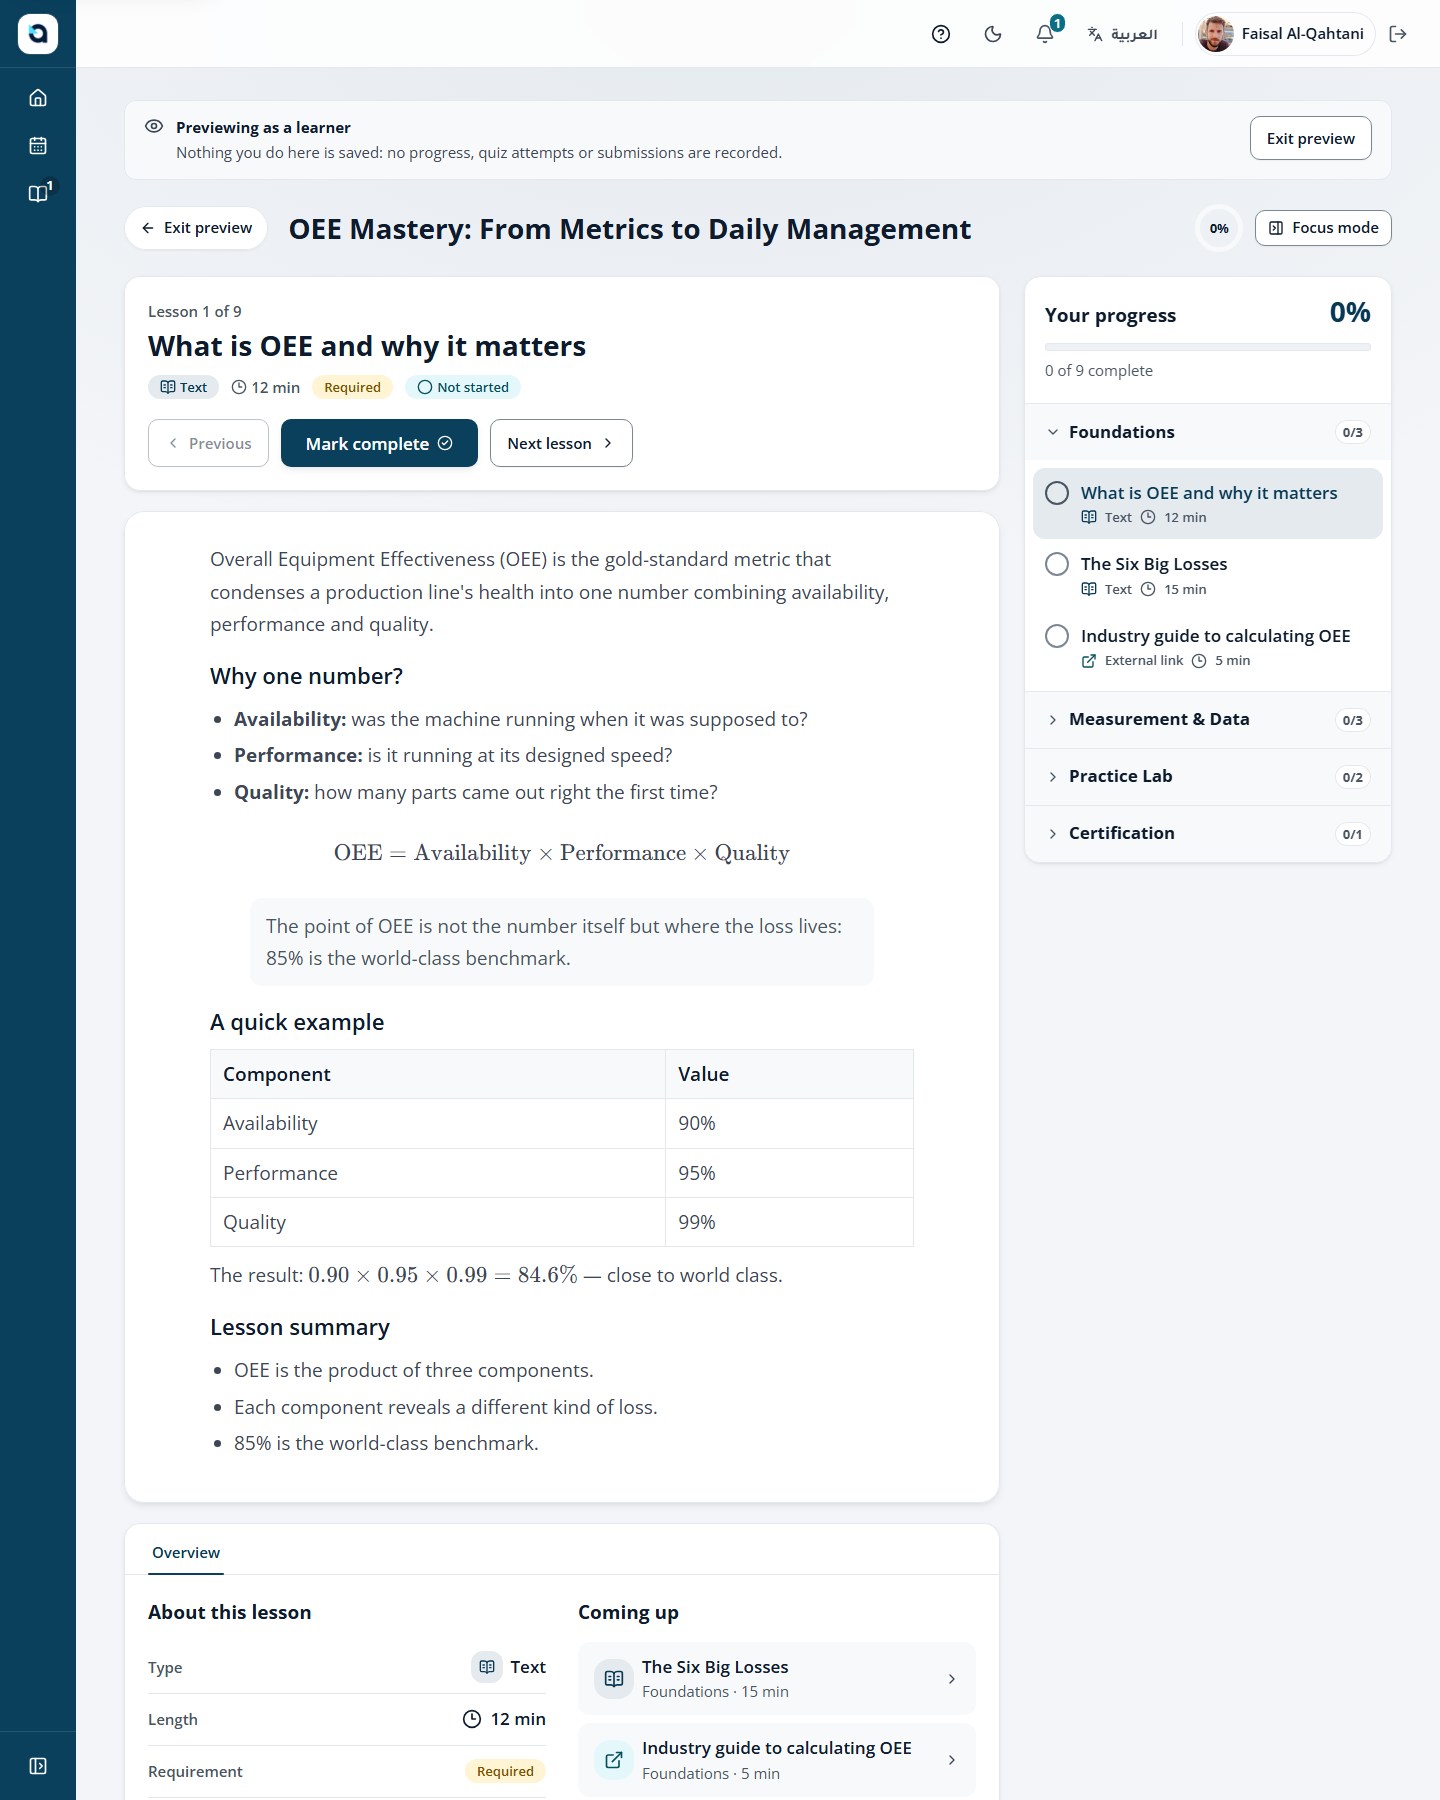This screenshot has width=1440, height=1800.
Task: Click Exit preview button in banner
Action: 1310,138
